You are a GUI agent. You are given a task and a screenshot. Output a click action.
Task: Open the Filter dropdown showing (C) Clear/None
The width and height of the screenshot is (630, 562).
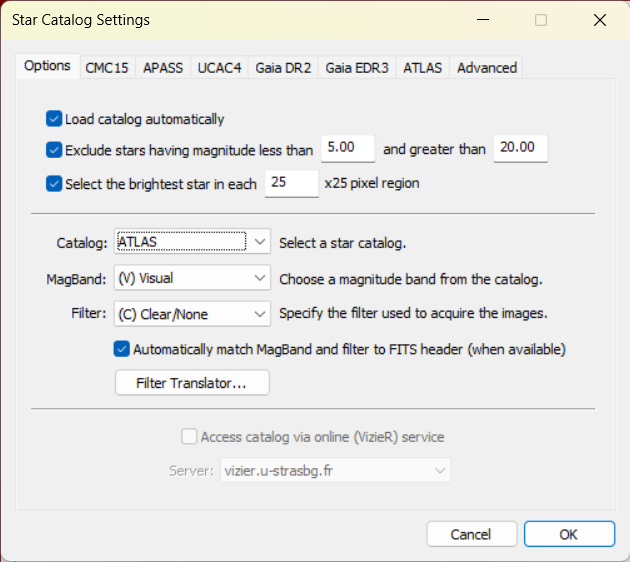(x=192, y=314)
